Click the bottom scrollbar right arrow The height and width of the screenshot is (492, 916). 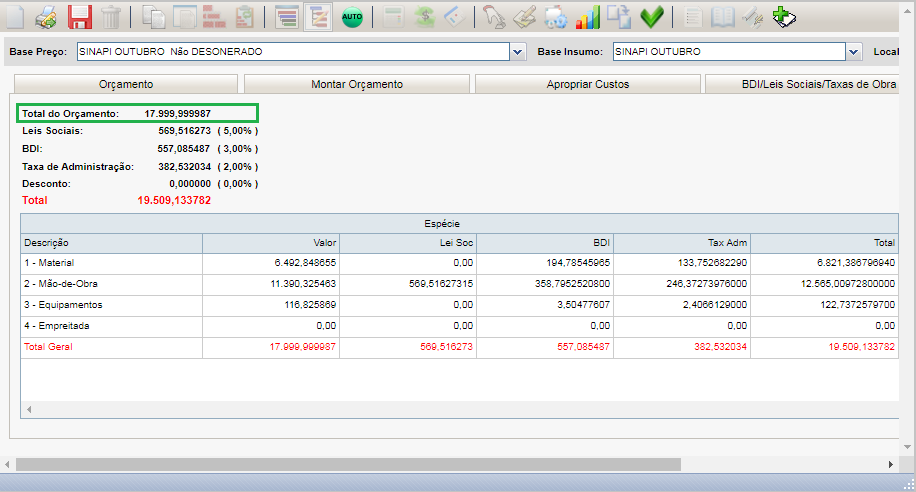pyautogui.click(x=890, y=465)
